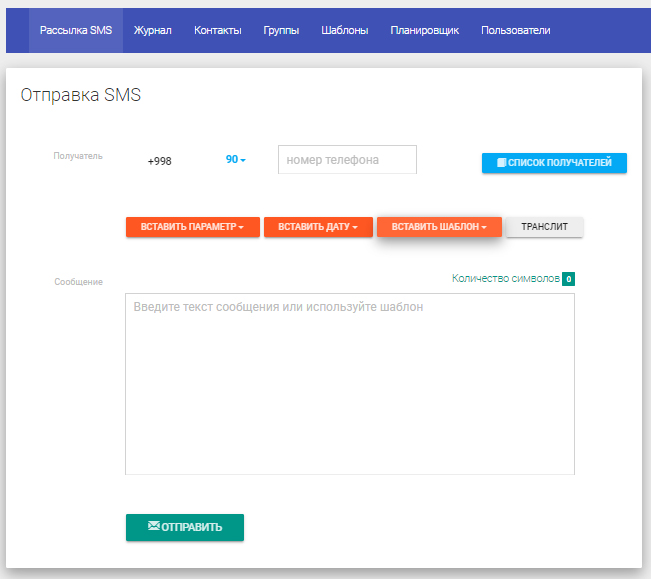Open the Рассылка SMS tab

(76, 30)
